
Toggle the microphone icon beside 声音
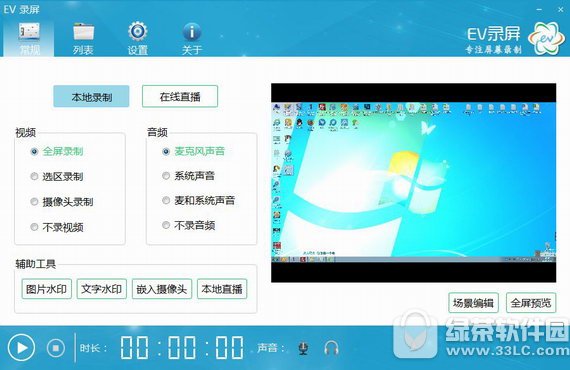(x=303, y=348)
